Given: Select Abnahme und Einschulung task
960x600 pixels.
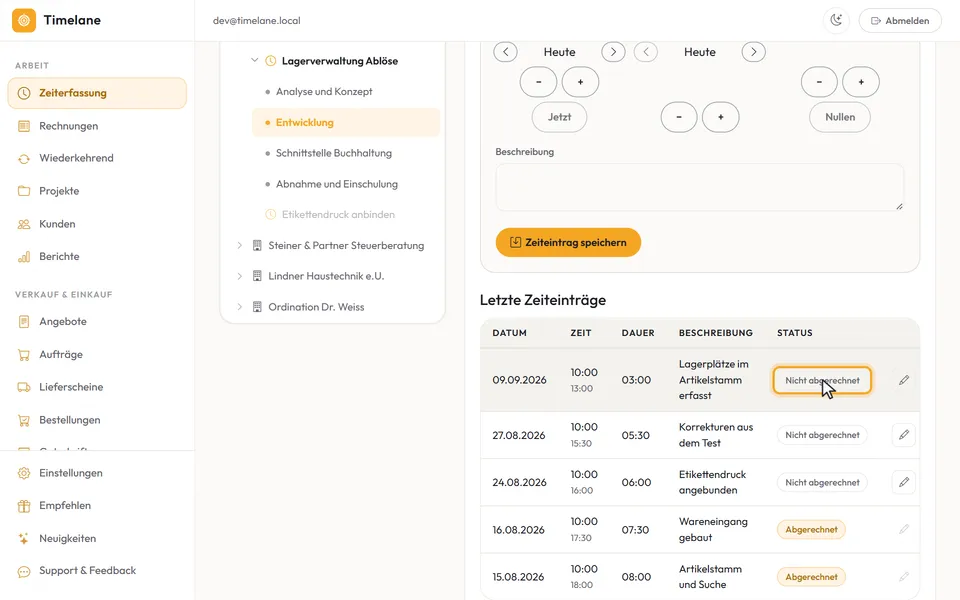Looking at the screenshot, I should 346,184.
